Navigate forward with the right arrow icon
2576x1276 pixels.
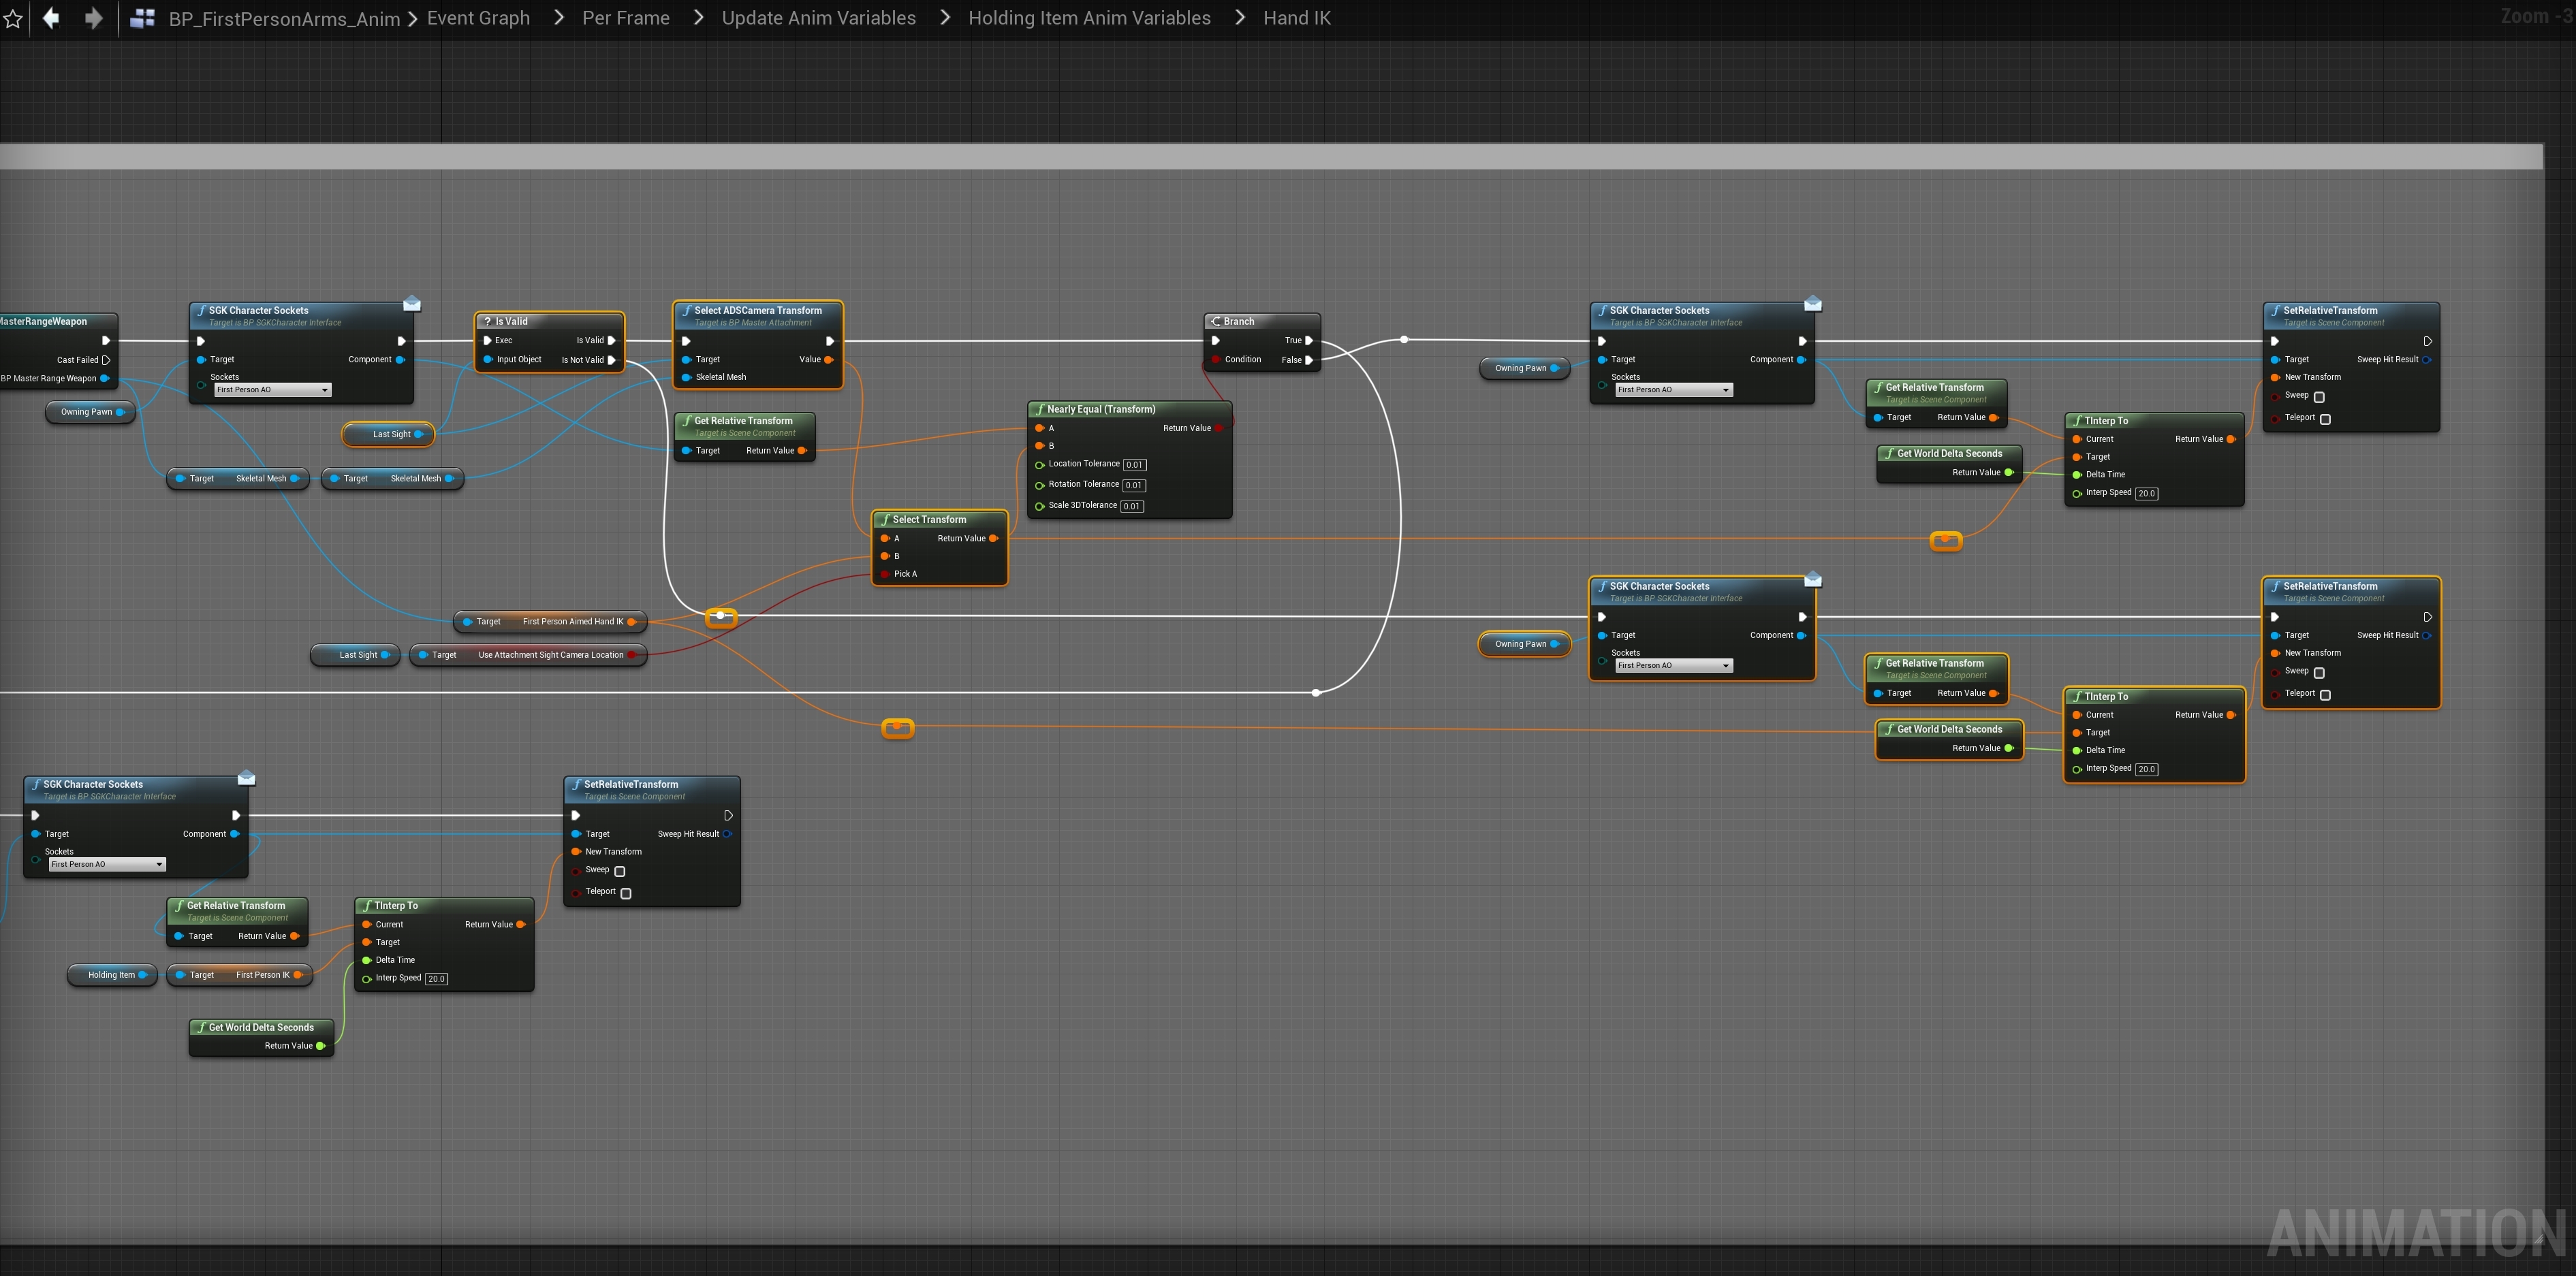click(93, 18)
